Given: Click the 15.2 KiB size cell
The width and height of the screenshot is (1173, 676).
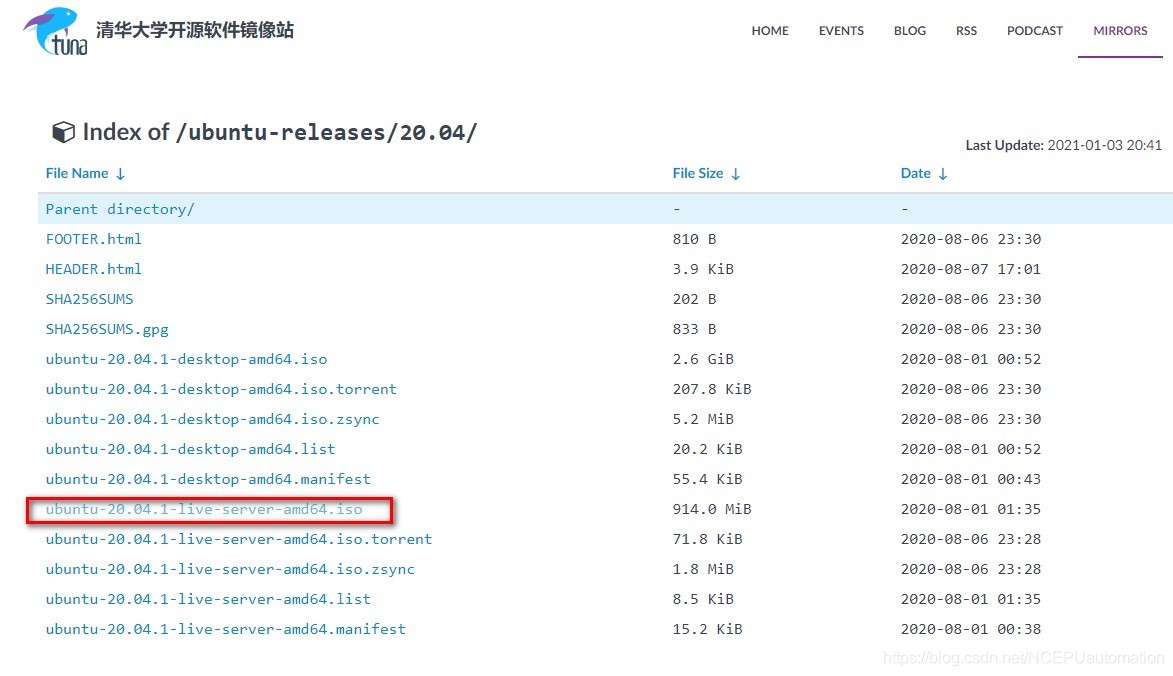Looking at the screenshot, I should pyautogui.click(x=707, y=629).
